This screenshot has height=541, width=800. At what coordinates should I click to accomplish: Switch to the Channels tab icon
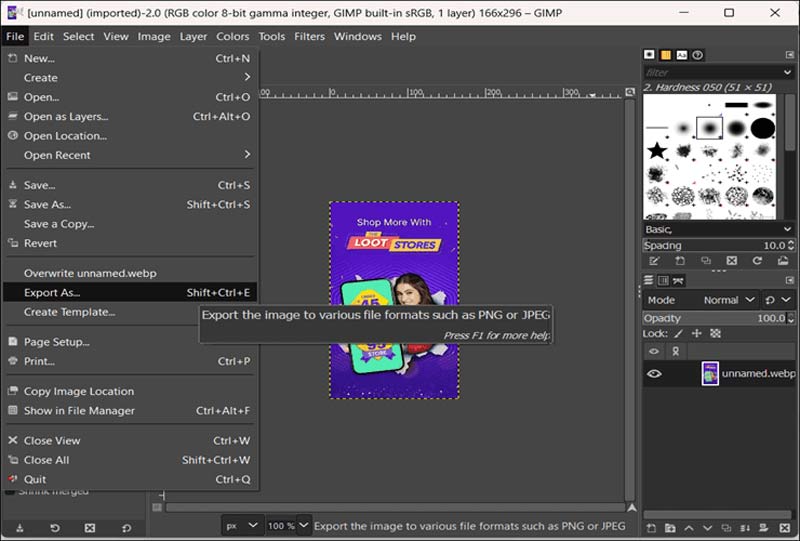(663, 280)
